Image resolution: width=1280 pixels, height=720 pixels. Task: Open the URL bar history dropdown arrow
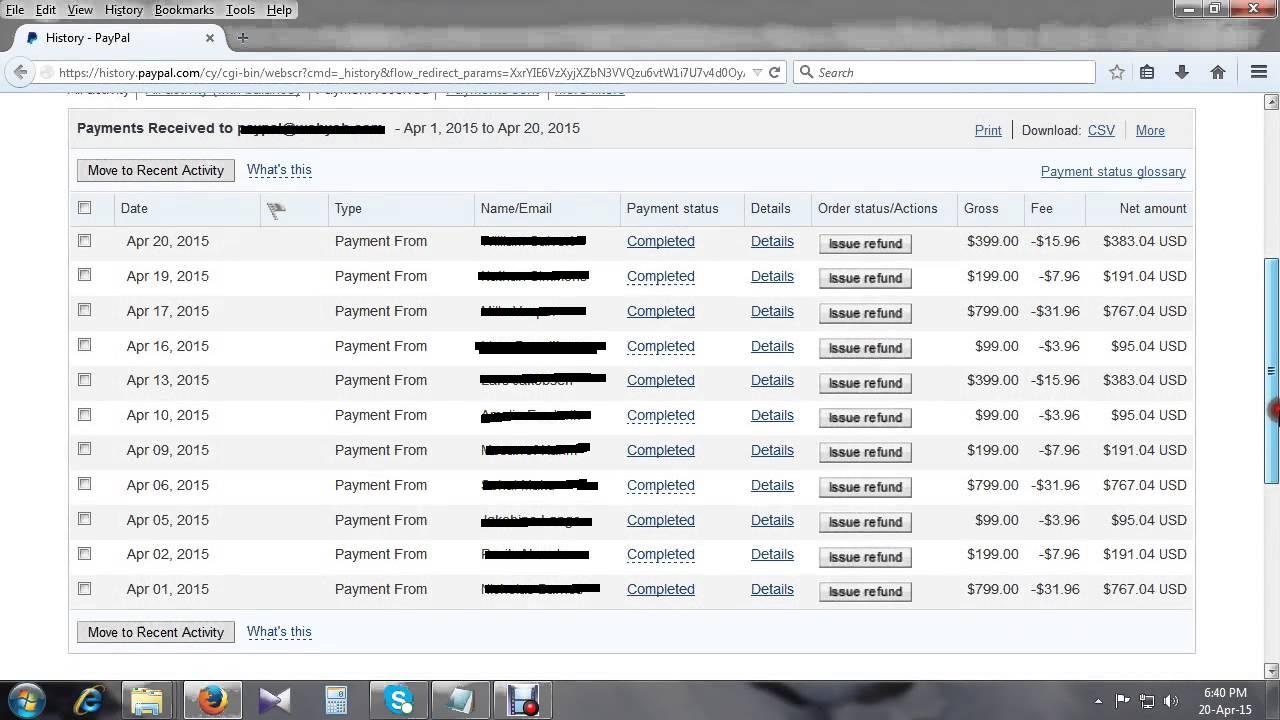pyautogui.click(x=757, y=72)
